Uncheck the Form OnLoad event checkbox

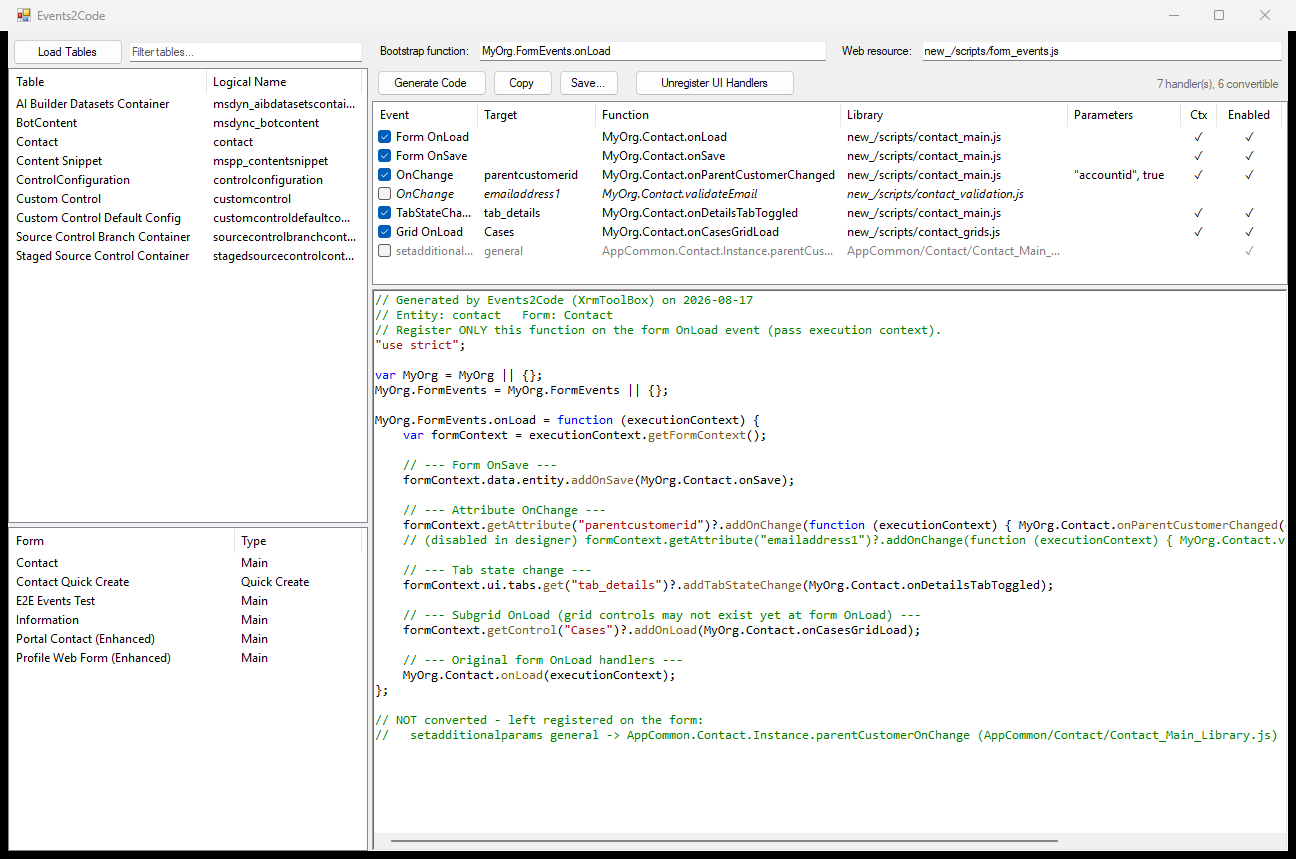click(385, 137)
